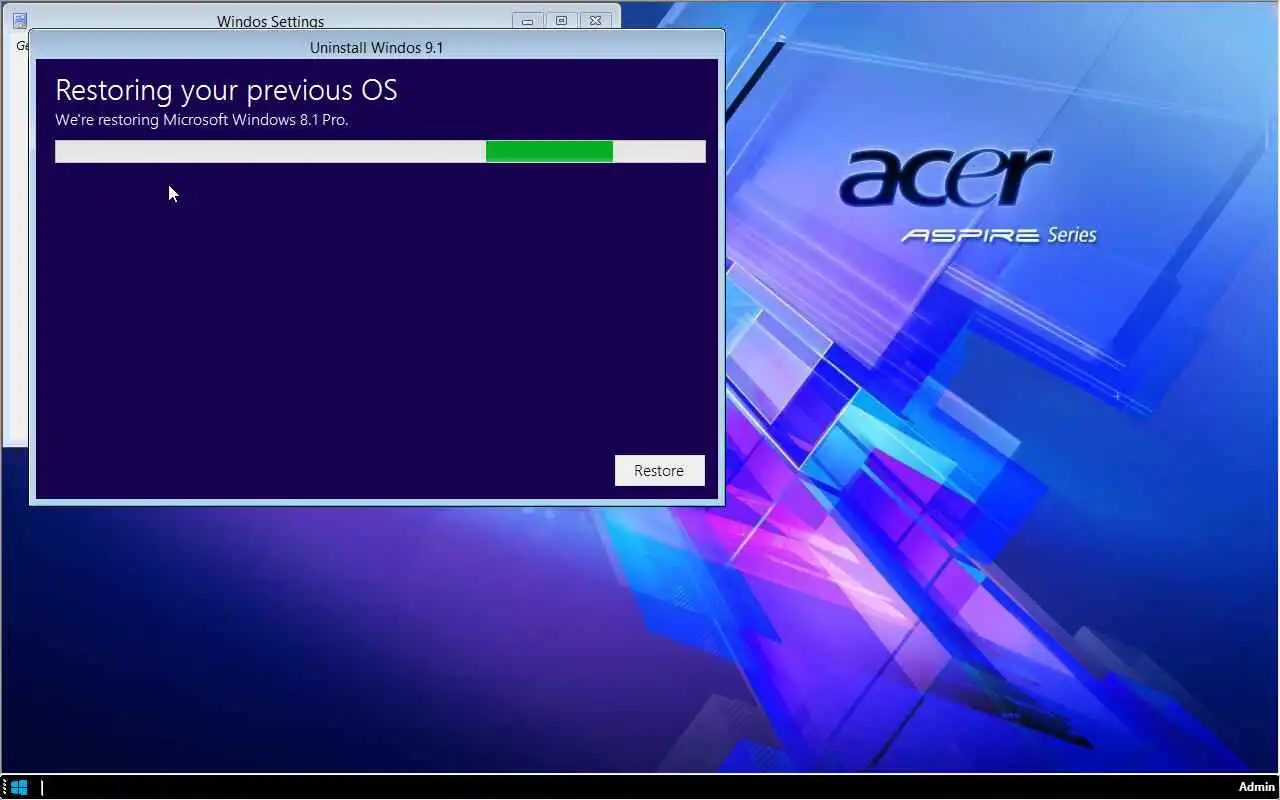Image resolution: width=1280 pixels, height=800 pixels.
Task: Open the Start menu Windows logo
Action: pos(19,787)
